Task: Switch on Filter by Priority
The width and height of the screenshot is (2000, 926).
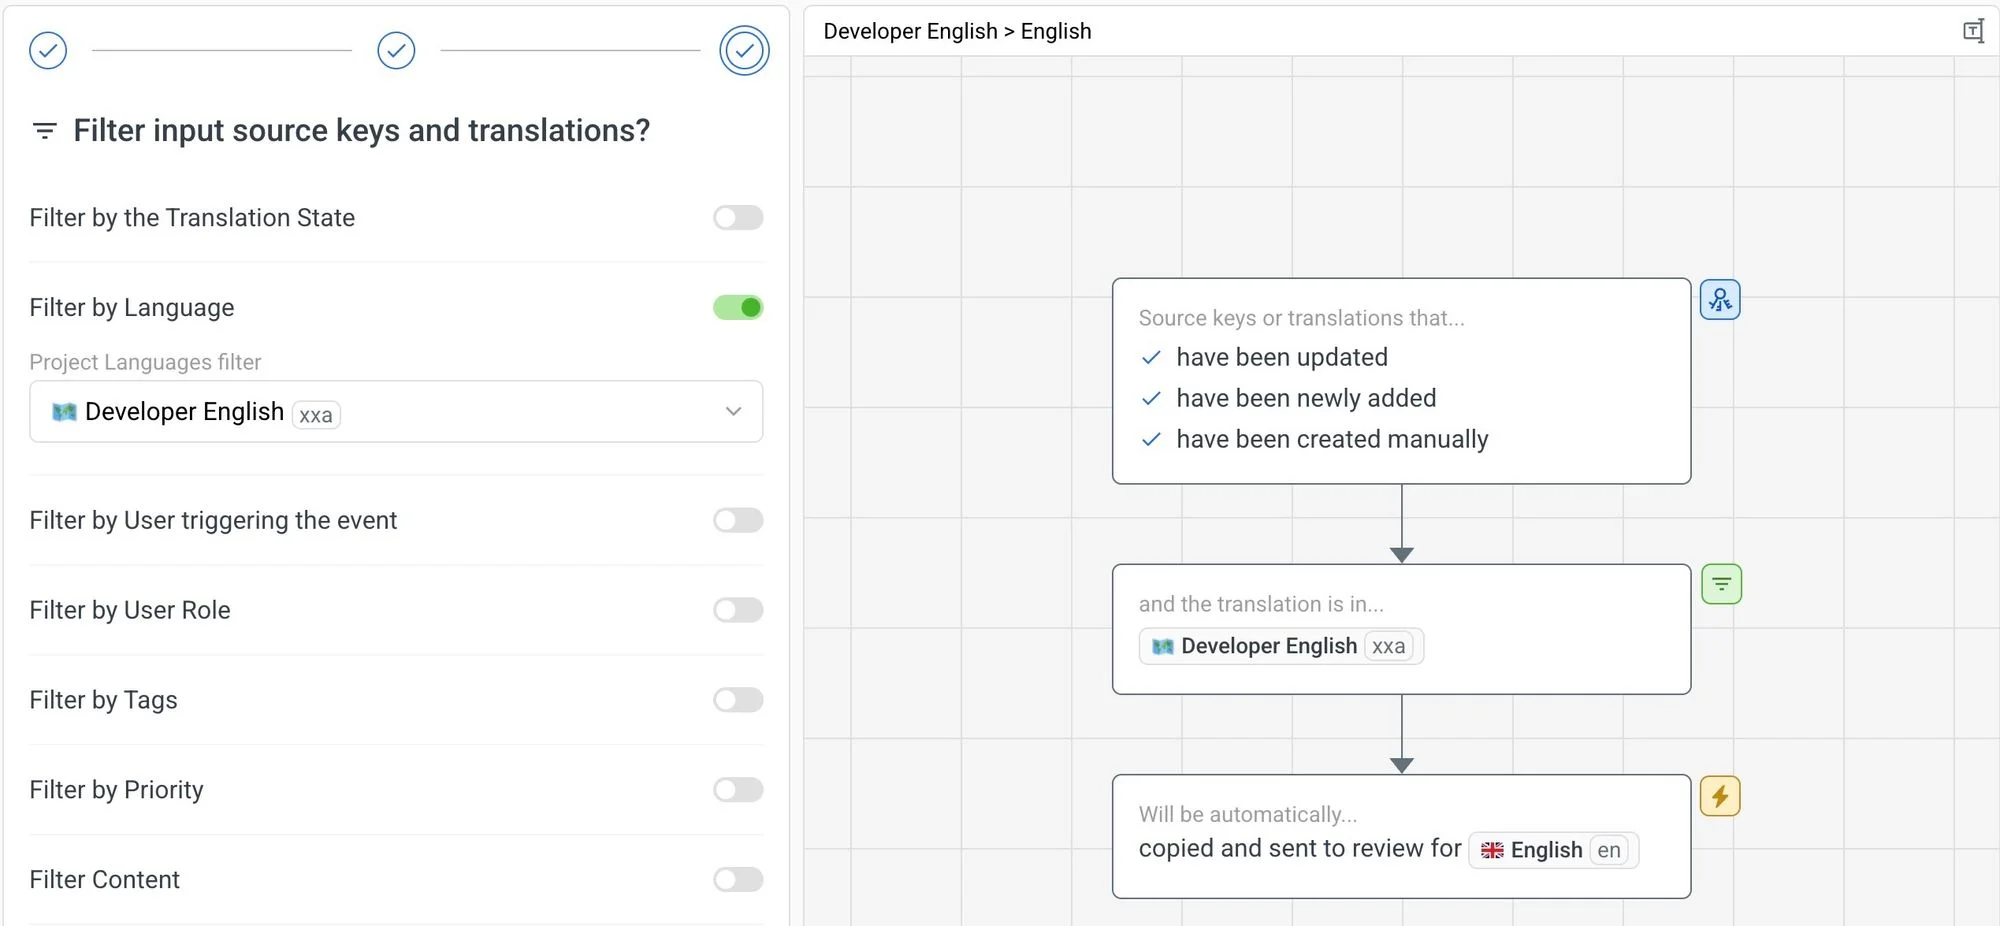Action: pos(738,790)
